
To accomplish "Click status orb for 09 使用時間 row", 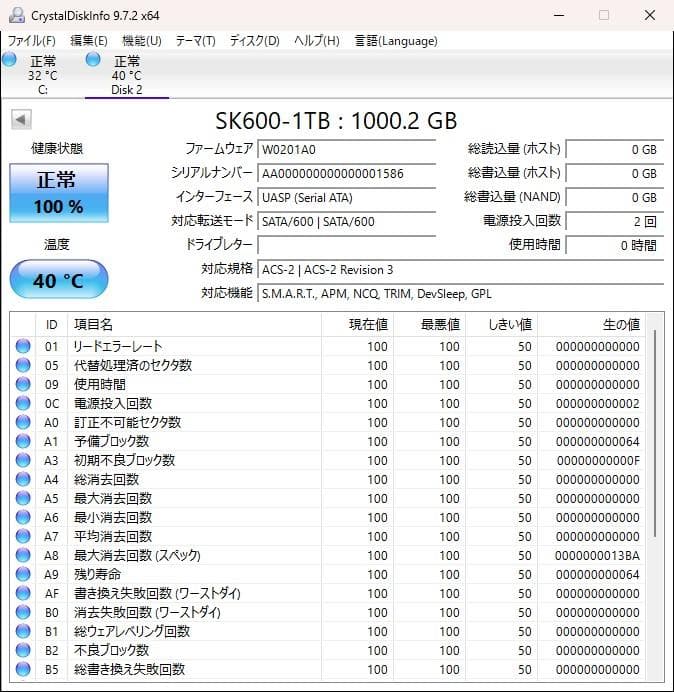I will pyautogui.click(x=23, y=384).
